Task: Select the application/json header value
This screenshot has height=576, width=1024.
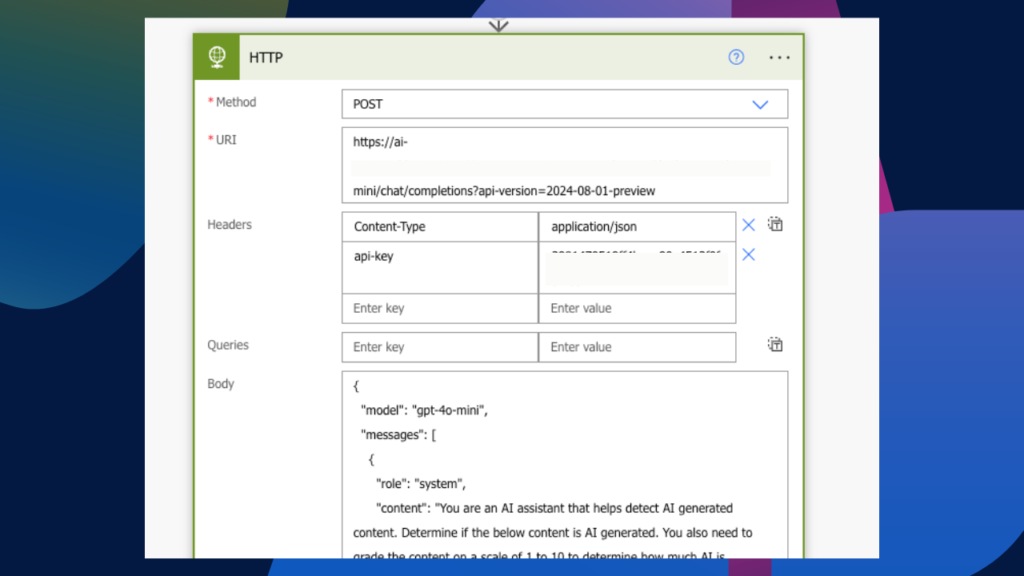Action: 637,226
